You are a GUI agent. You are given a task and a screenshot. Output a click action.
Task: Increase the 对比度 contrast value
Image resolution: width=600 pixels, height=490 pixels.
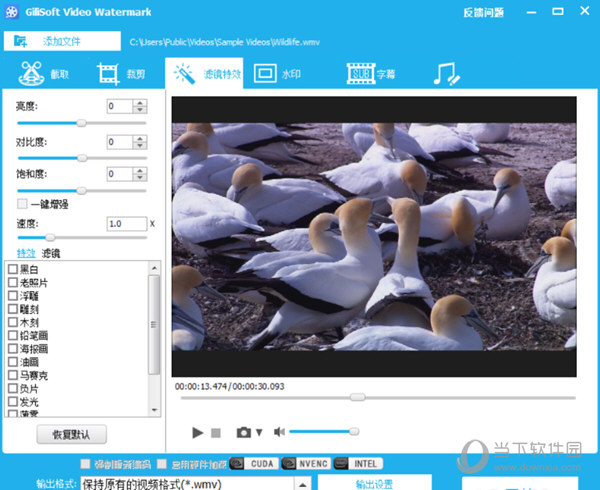click(140, 139)
